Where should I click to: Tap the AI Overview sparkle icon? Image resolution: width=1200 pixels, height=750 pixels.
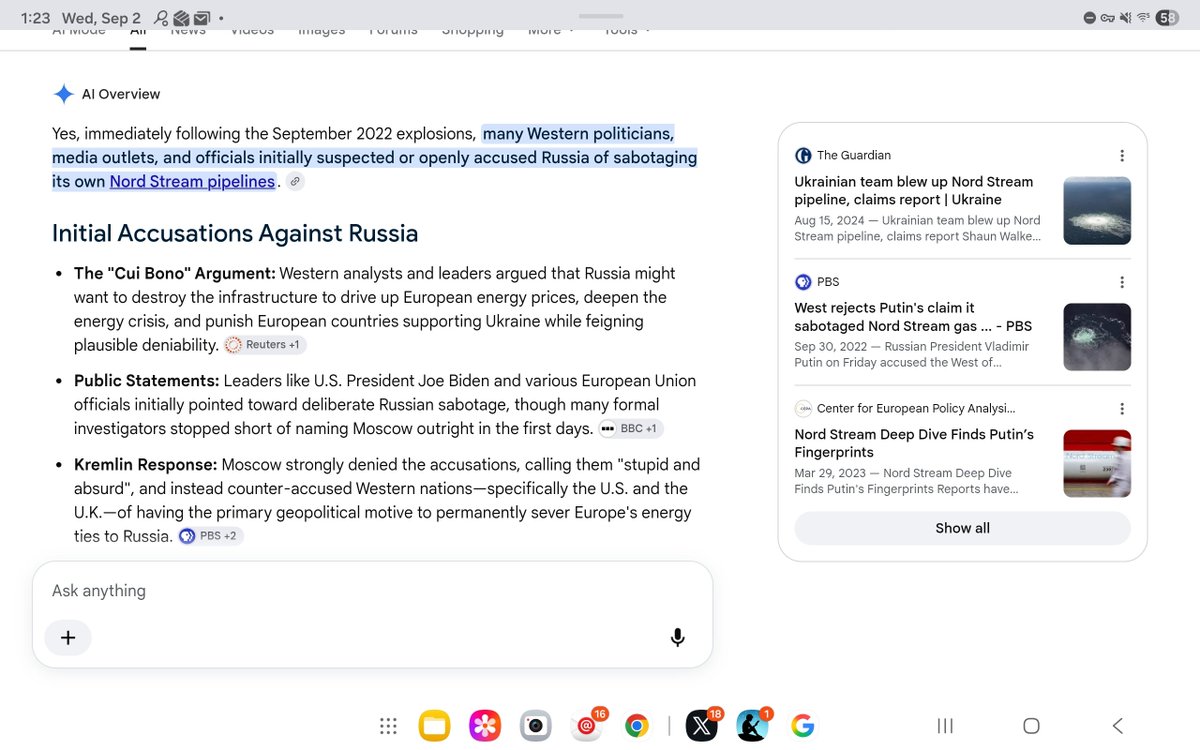pos(63,94)
